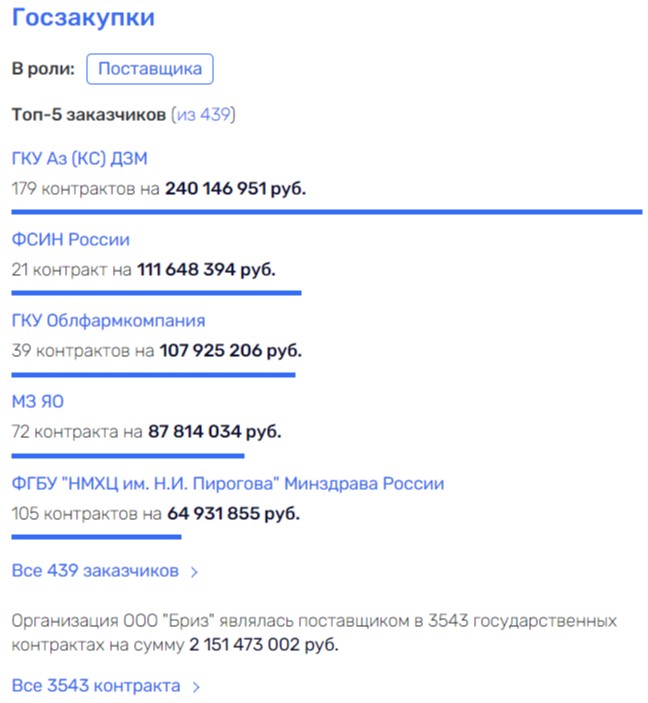Click the blue bar under ФГБУ НМХЦ Пирогова
The height and width of the screenshot is (703, 648).
(96, 537)
